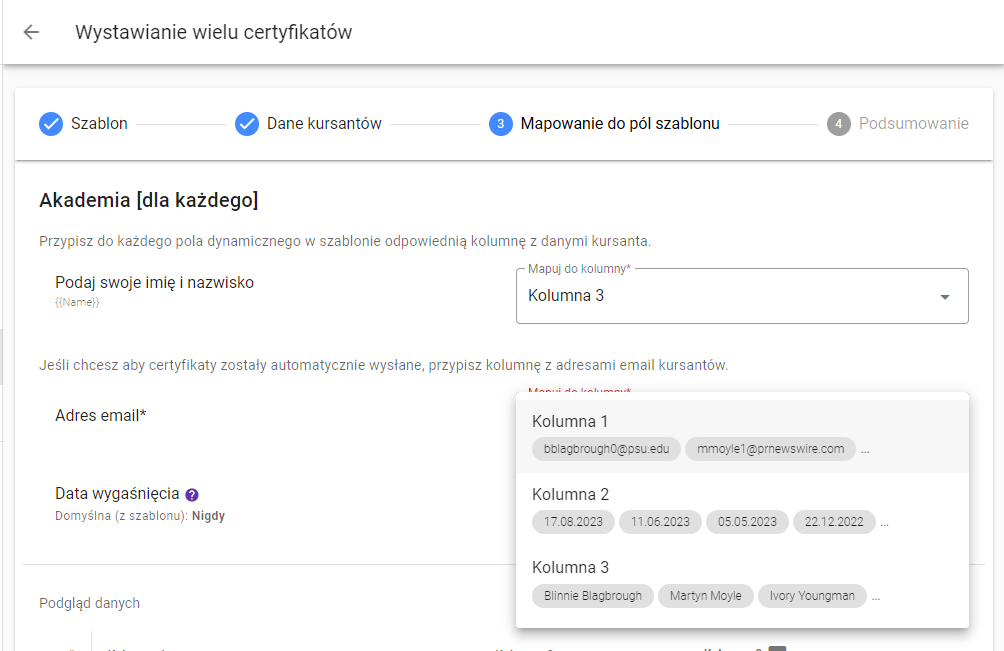Click the 17.08.2023 date chip
Screen dimensions: 1004x651
[x=573, y=522]
